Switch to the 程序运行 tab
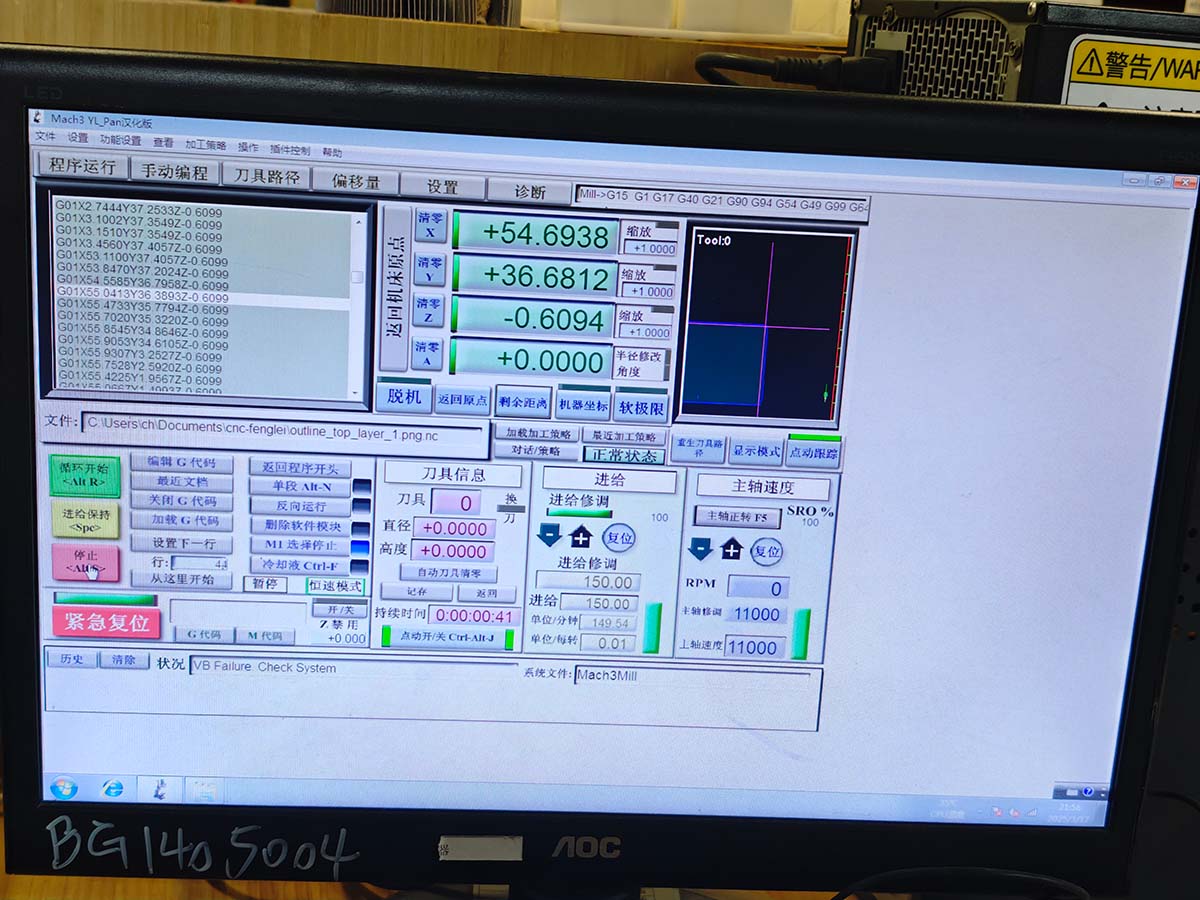Screen dimensions: 1200x900 [82, 167]
